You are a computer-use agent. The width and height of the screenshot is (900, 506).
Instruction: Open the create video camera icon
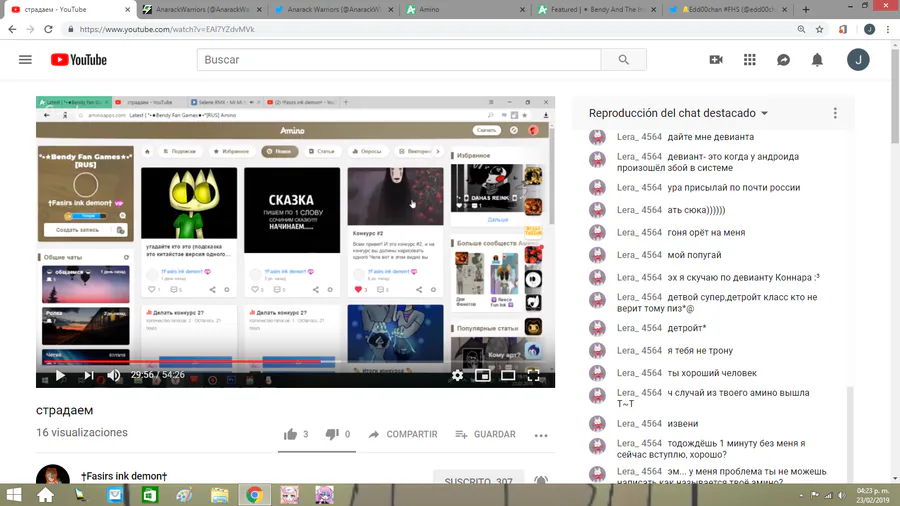[x=716, y=60]
